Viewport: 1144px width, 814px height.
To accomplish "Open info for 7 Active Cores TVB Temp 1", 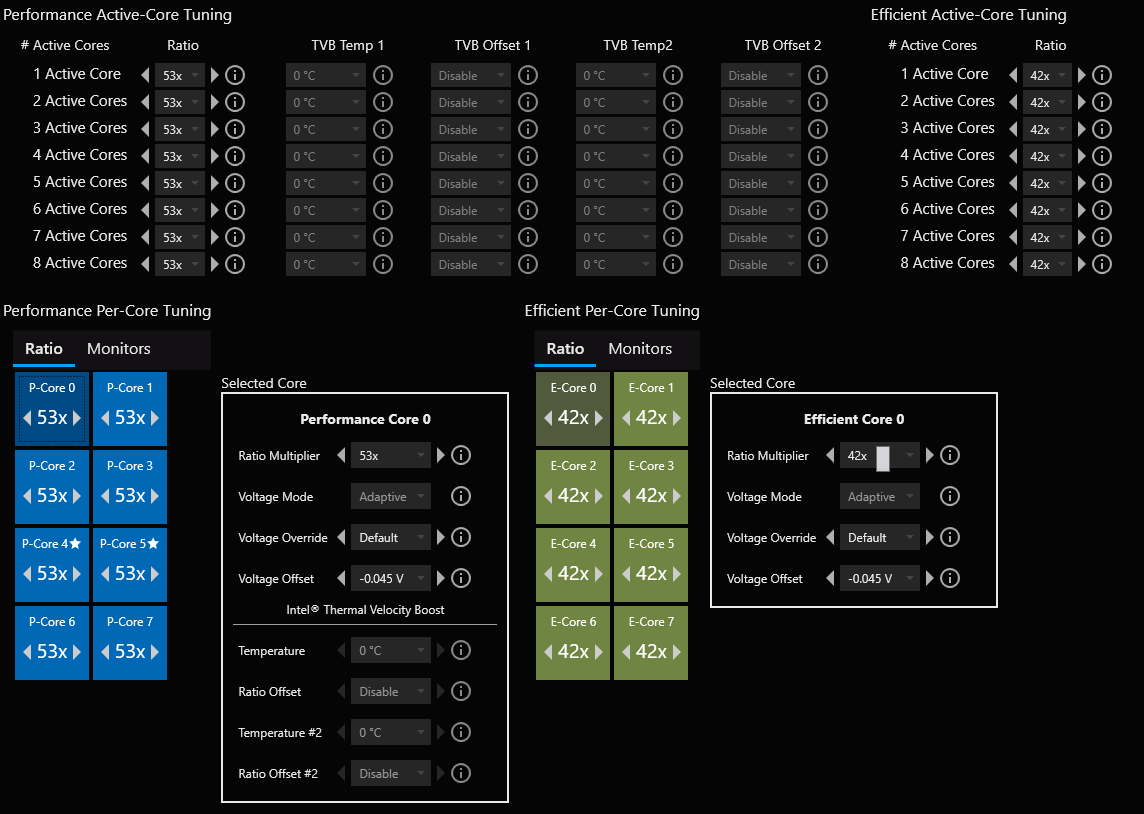I will pyautogui.click(x=383, y=237).
